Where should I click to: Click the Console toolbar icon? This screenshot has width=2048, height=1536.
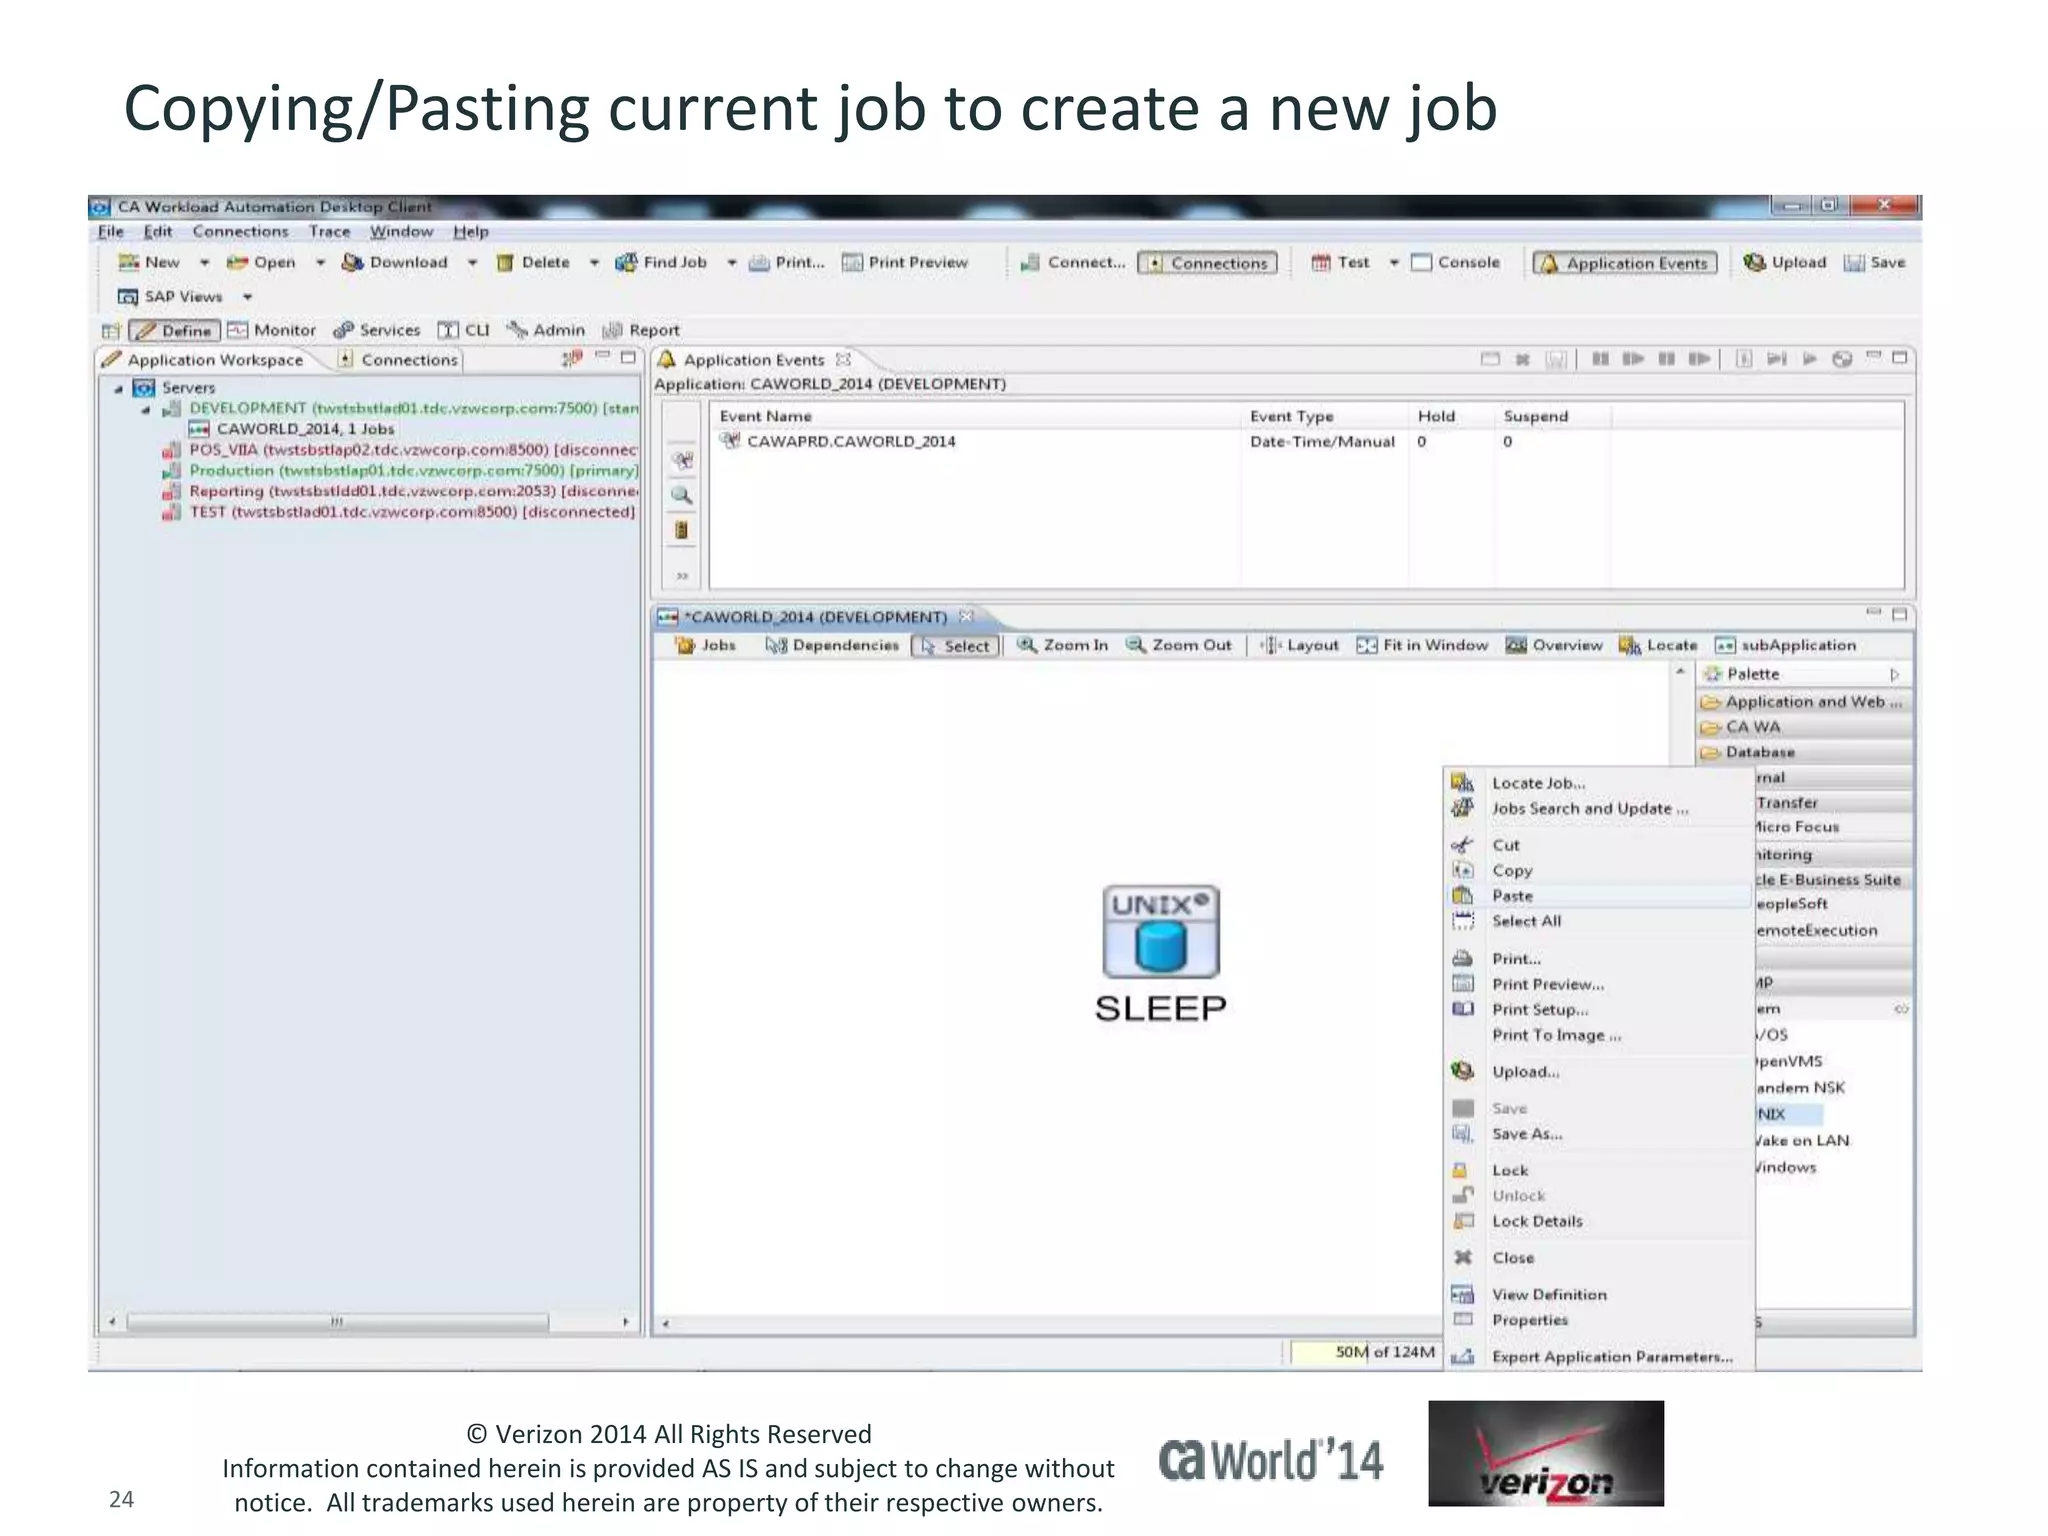1421,262
